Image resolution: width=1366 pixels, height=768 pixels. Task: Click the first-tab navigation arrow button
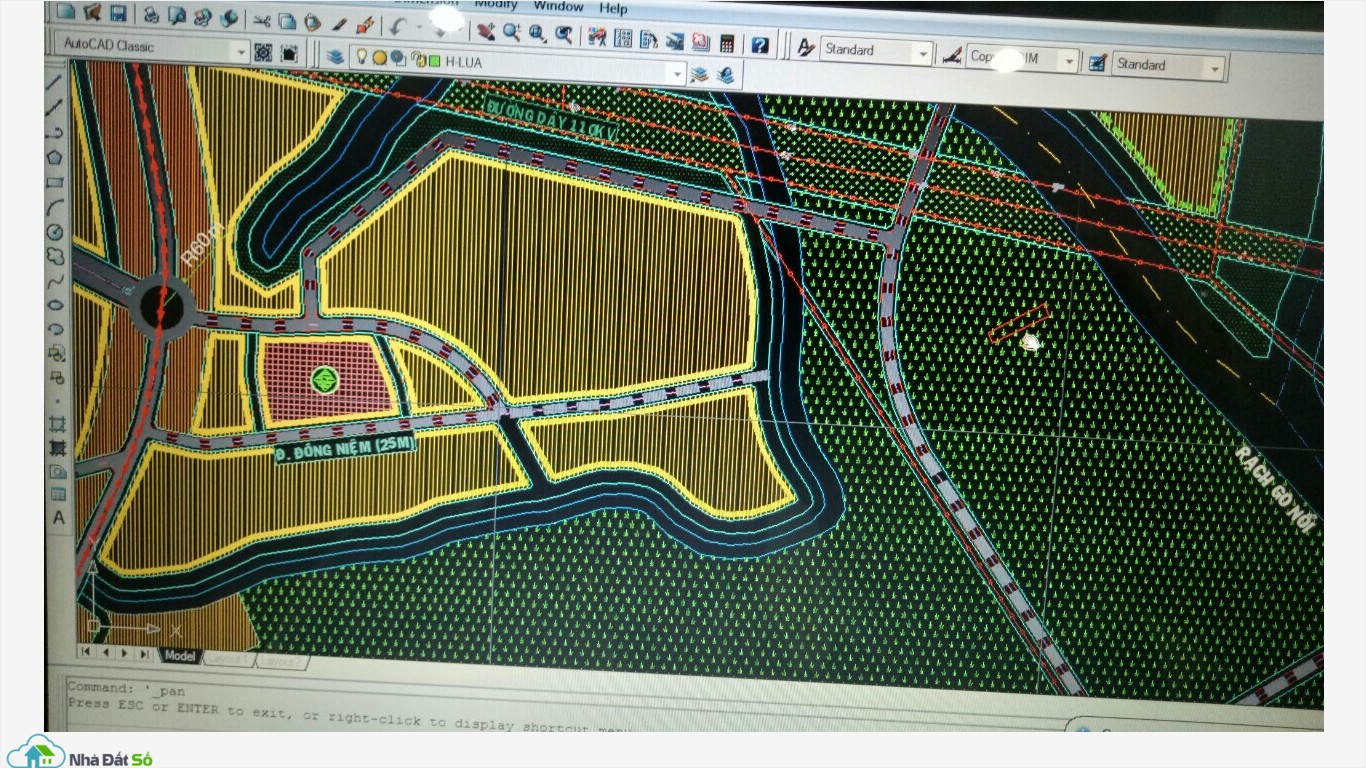(86, 651)
